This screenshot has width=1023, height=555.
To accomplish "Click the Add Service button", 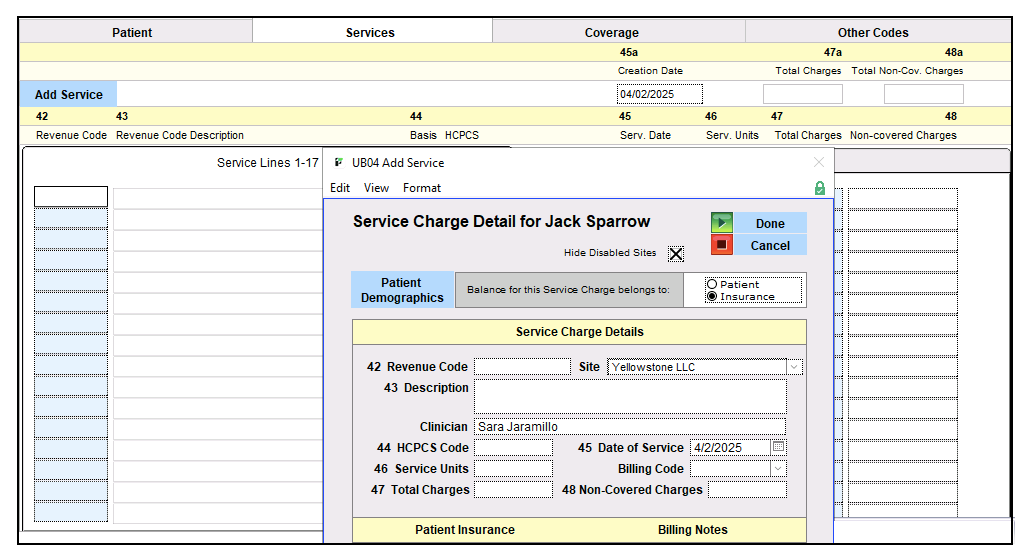I will coord(69,95).
